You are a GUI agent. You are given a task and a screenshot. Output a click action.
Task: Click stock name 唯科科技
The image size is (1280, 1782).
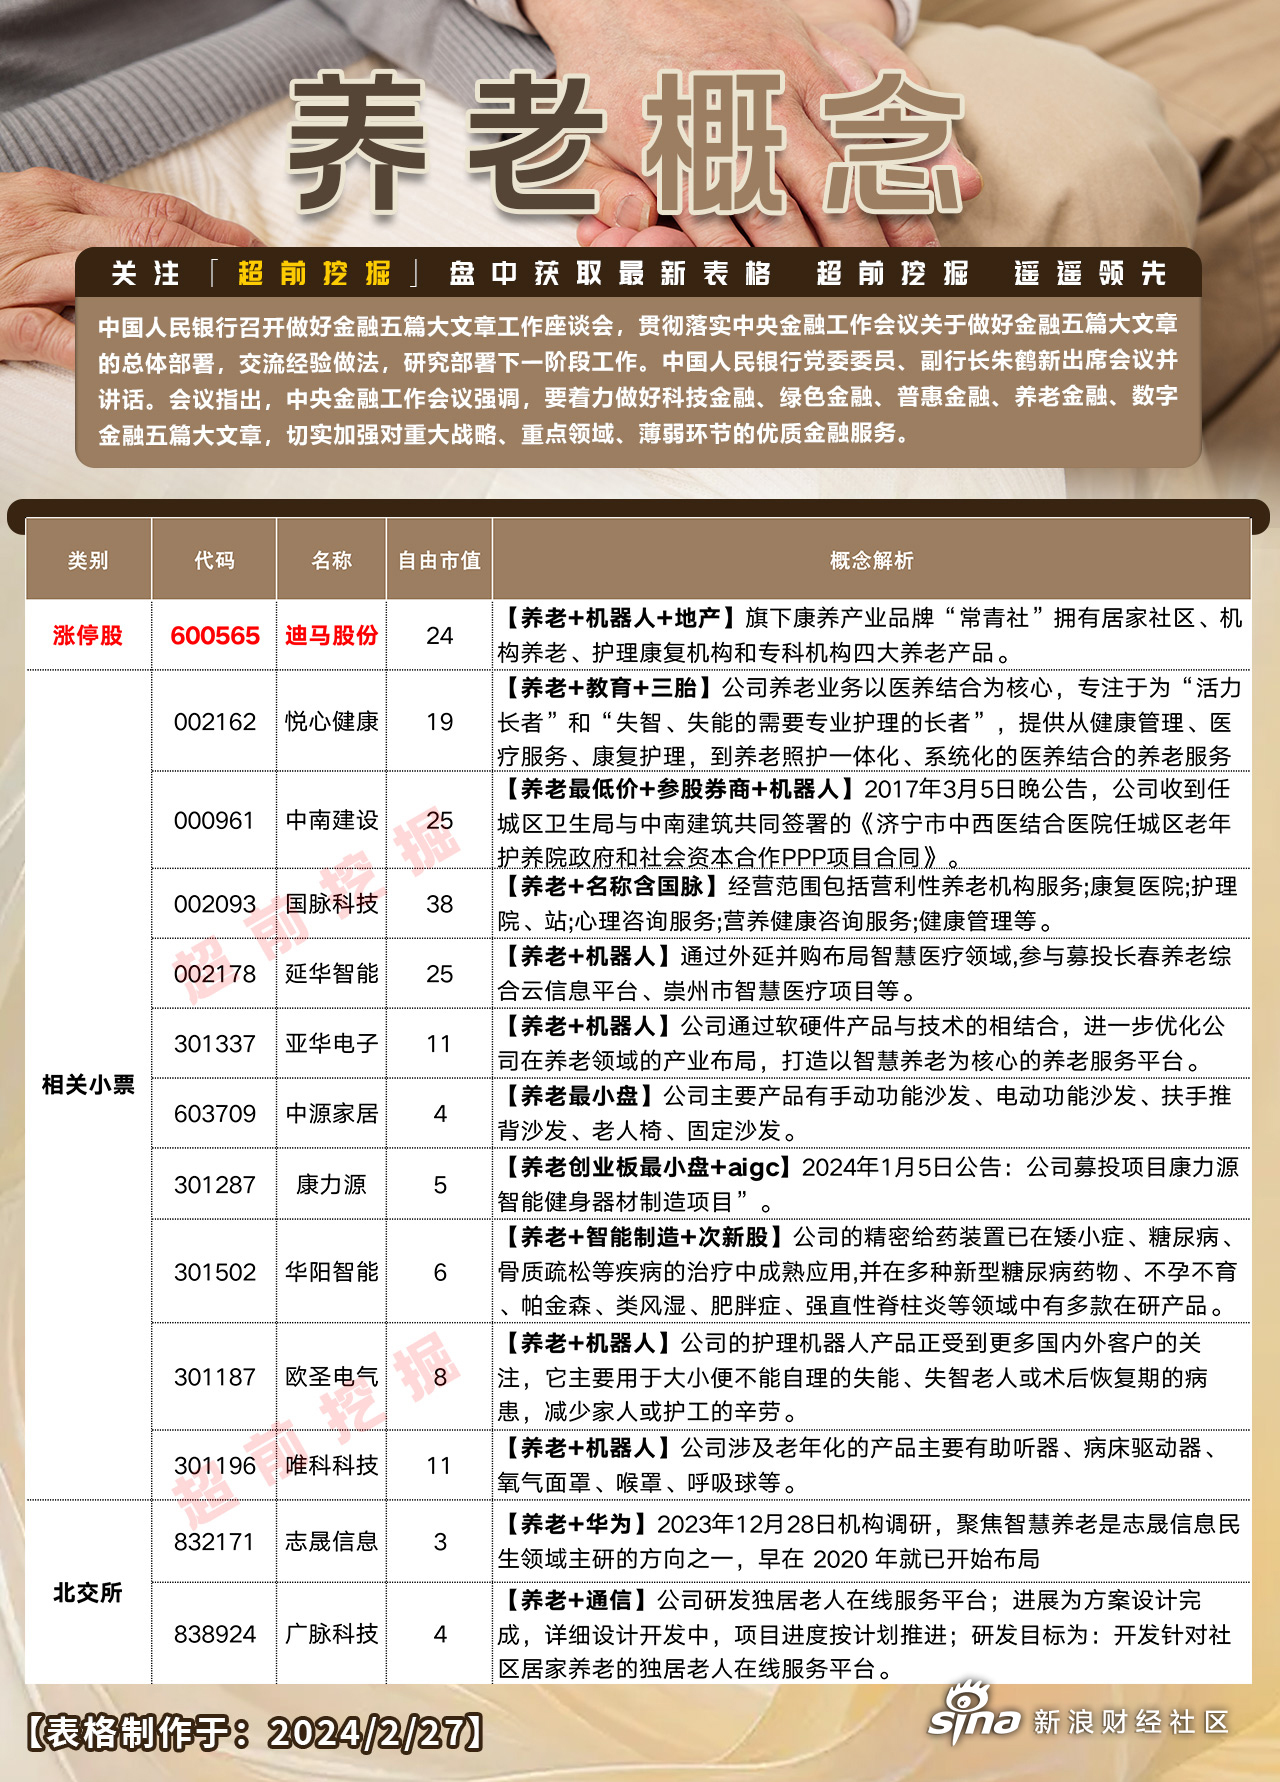[x=331, y=1466]
